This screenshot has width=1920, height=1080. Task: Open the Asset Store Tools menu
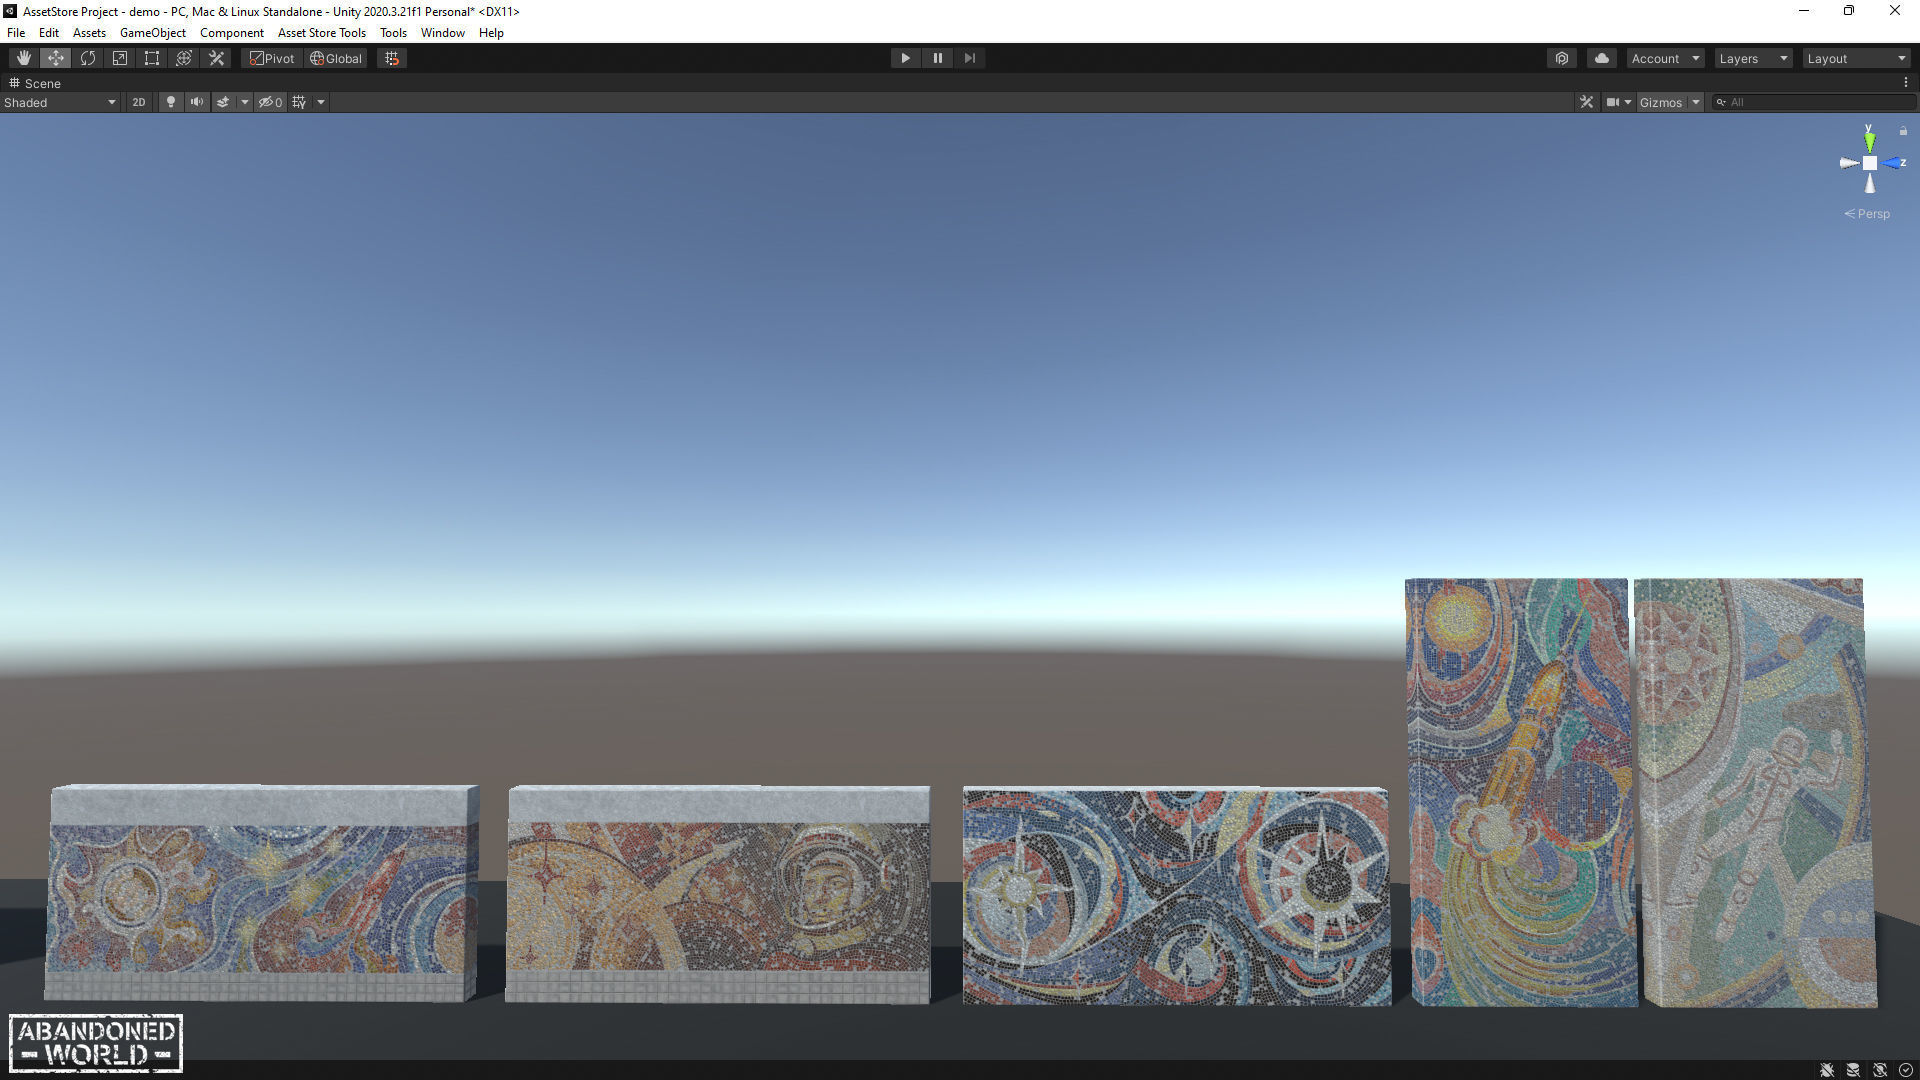321,33
